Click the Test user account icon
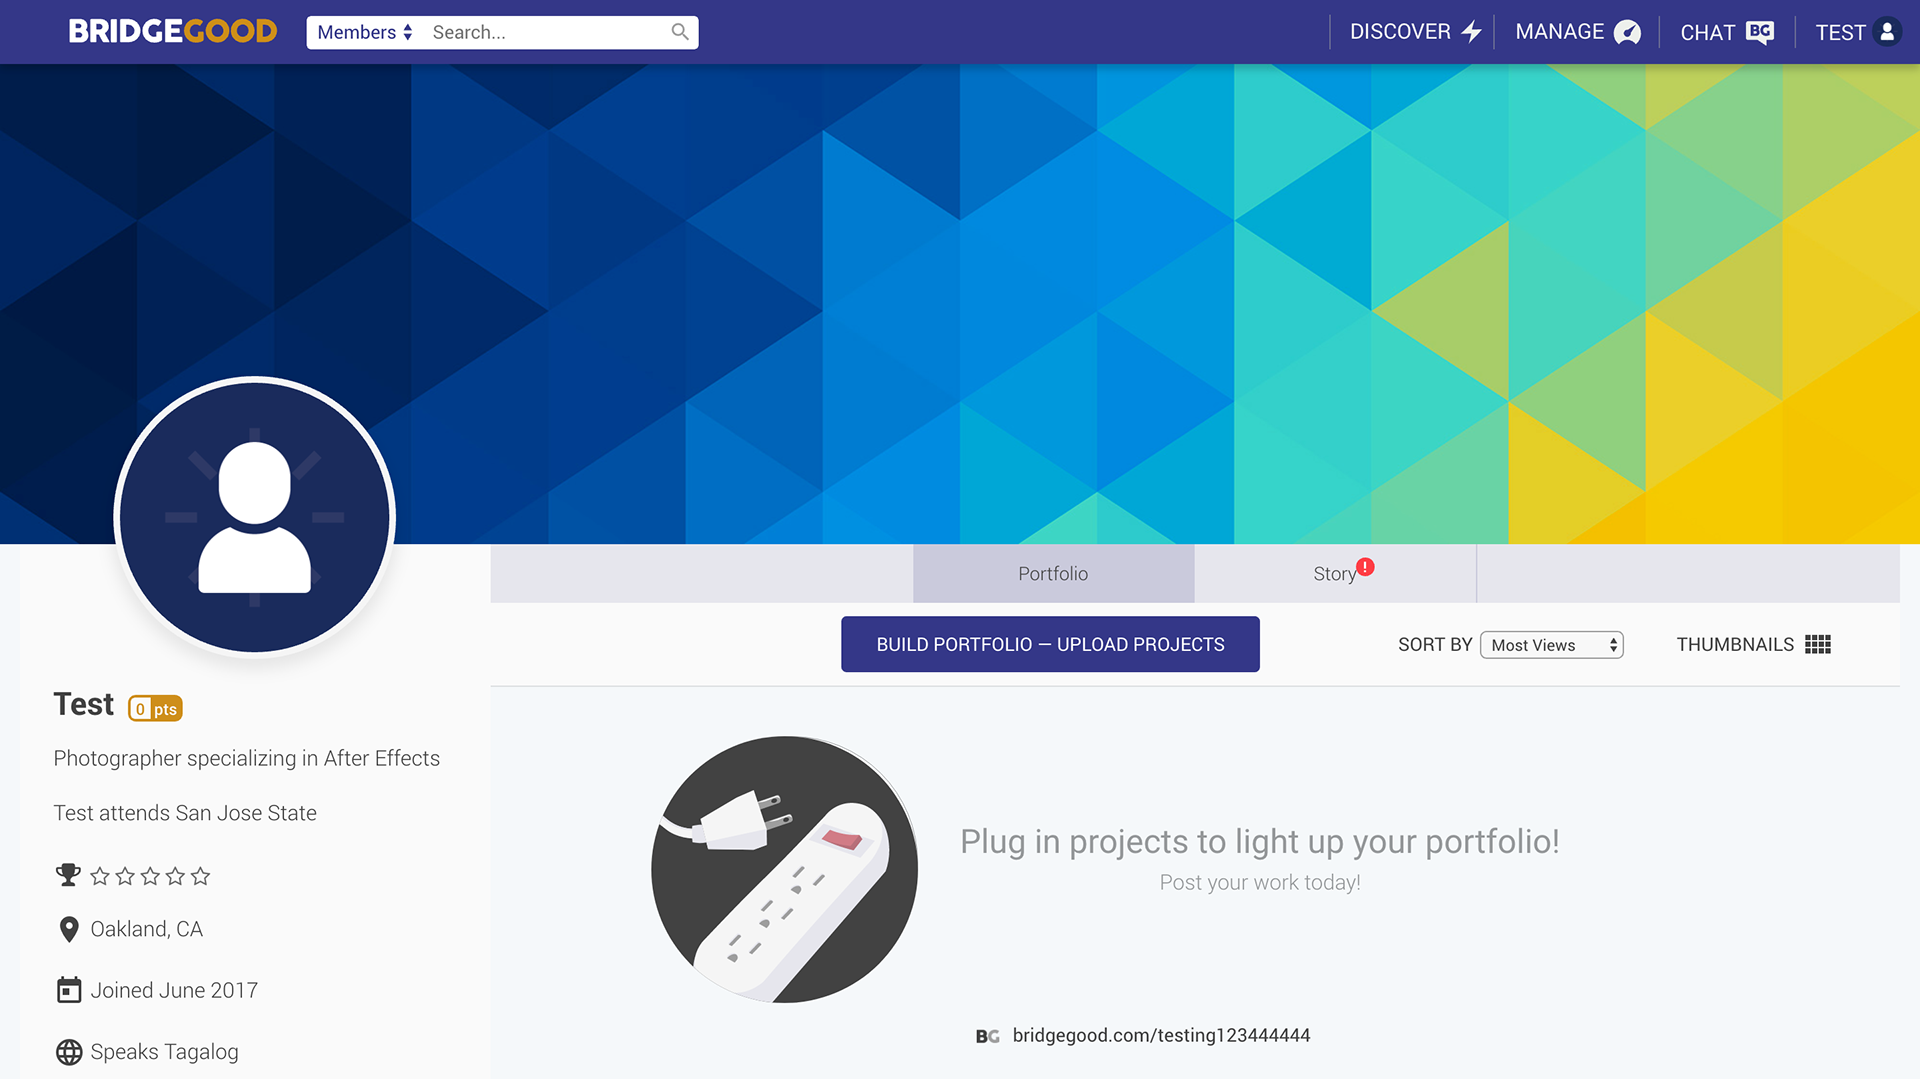 click(1887, 32)
